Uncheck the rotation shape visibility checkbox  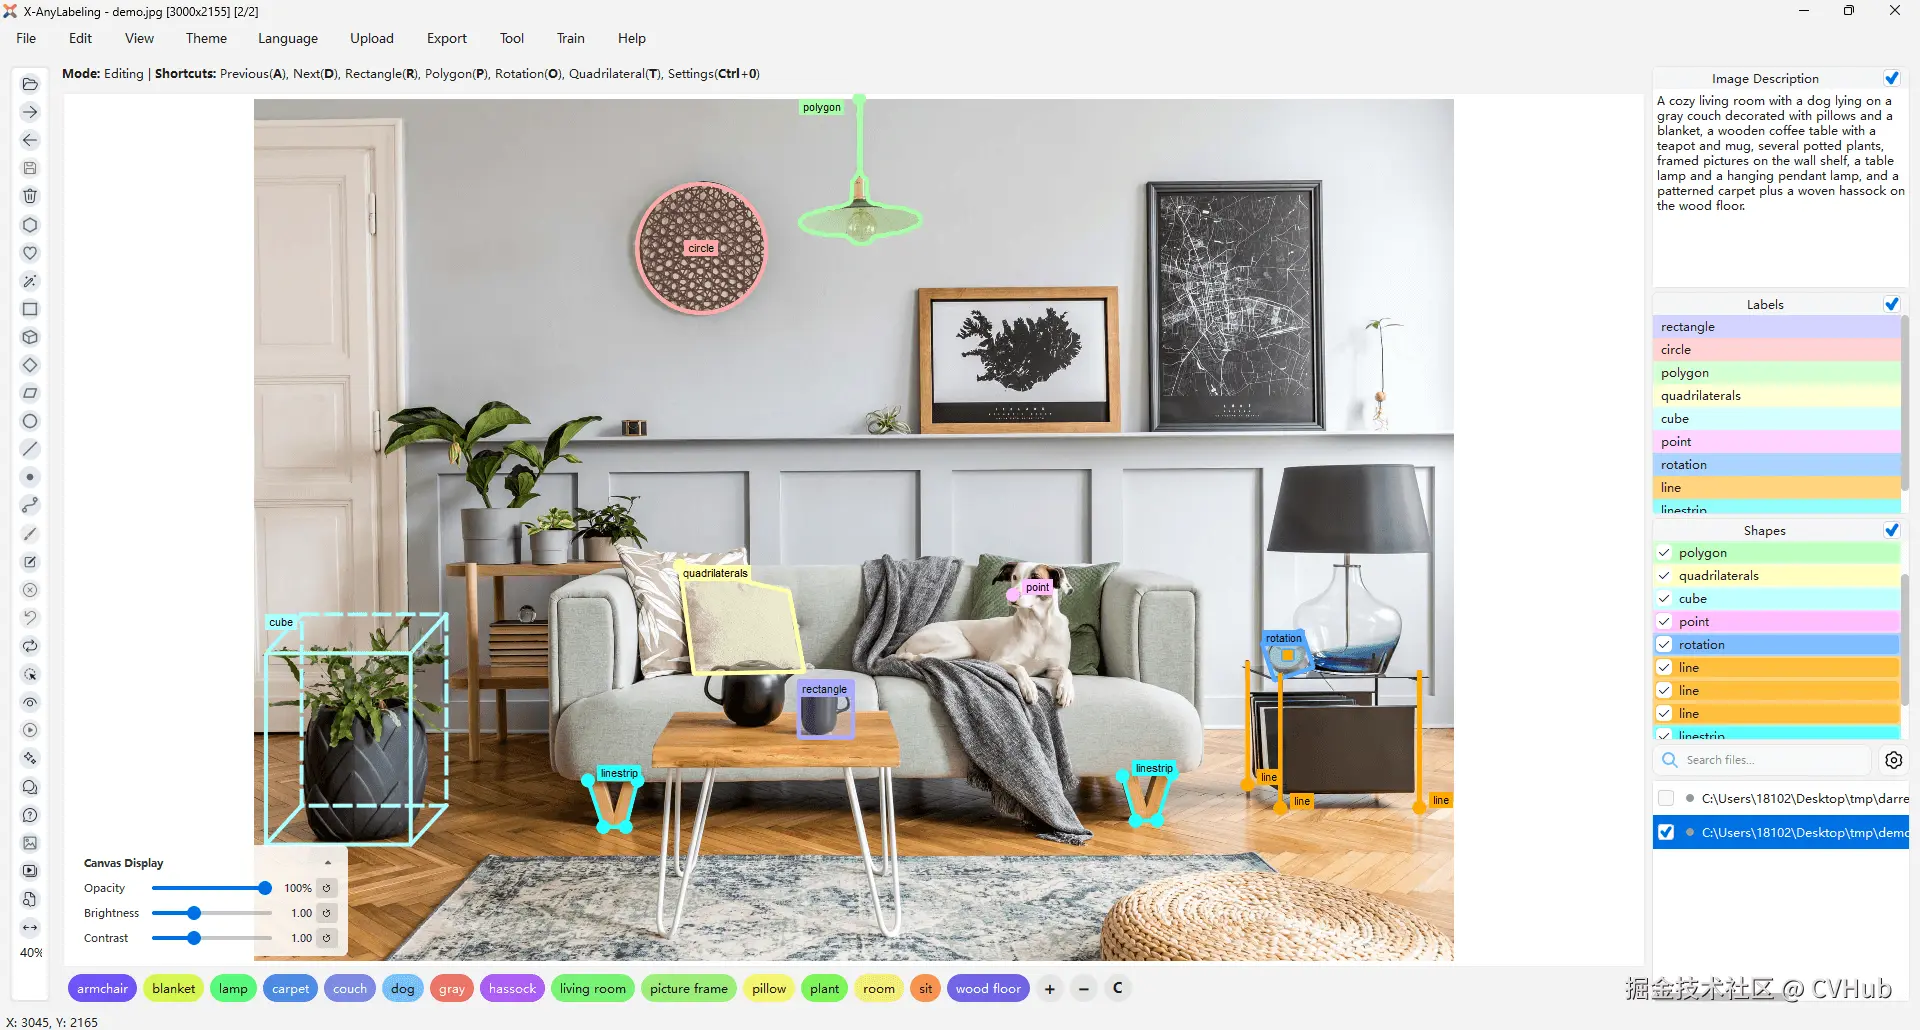[x=1664, y=645]
